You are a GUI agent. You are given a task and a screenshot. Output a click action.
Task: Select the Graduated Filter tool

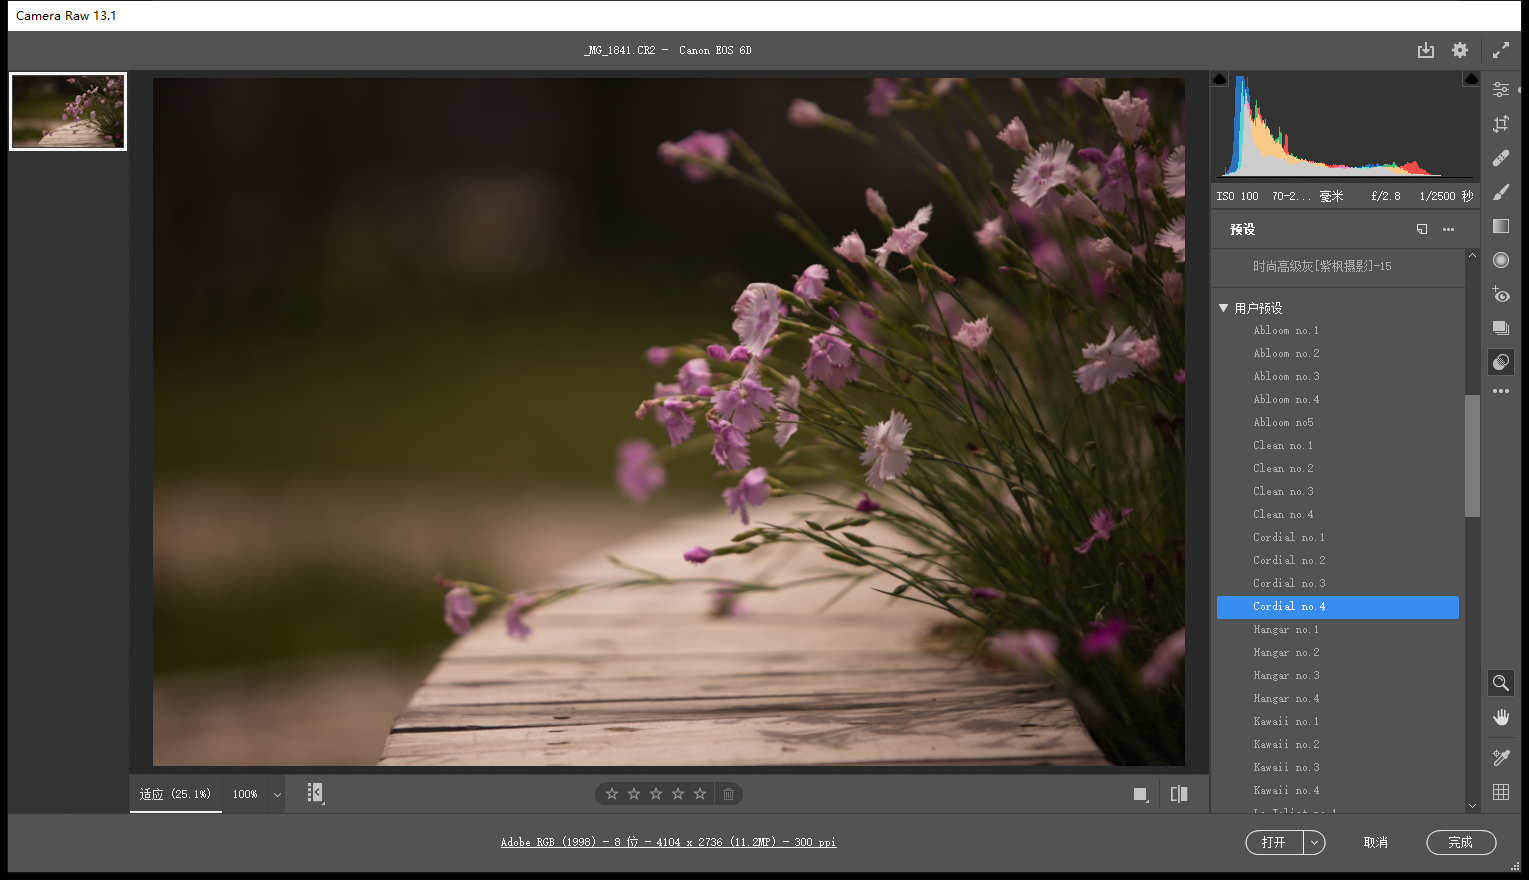click(x=1500, y=226)
